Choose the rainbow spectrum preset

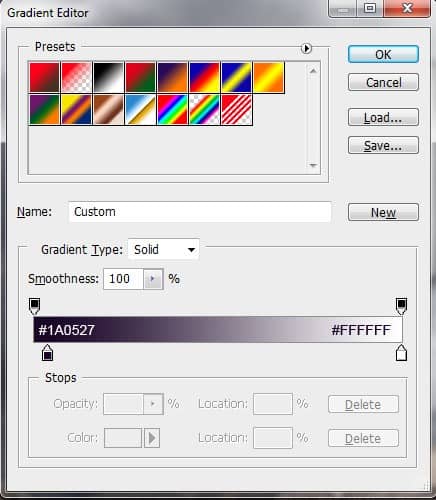(172, 110)
